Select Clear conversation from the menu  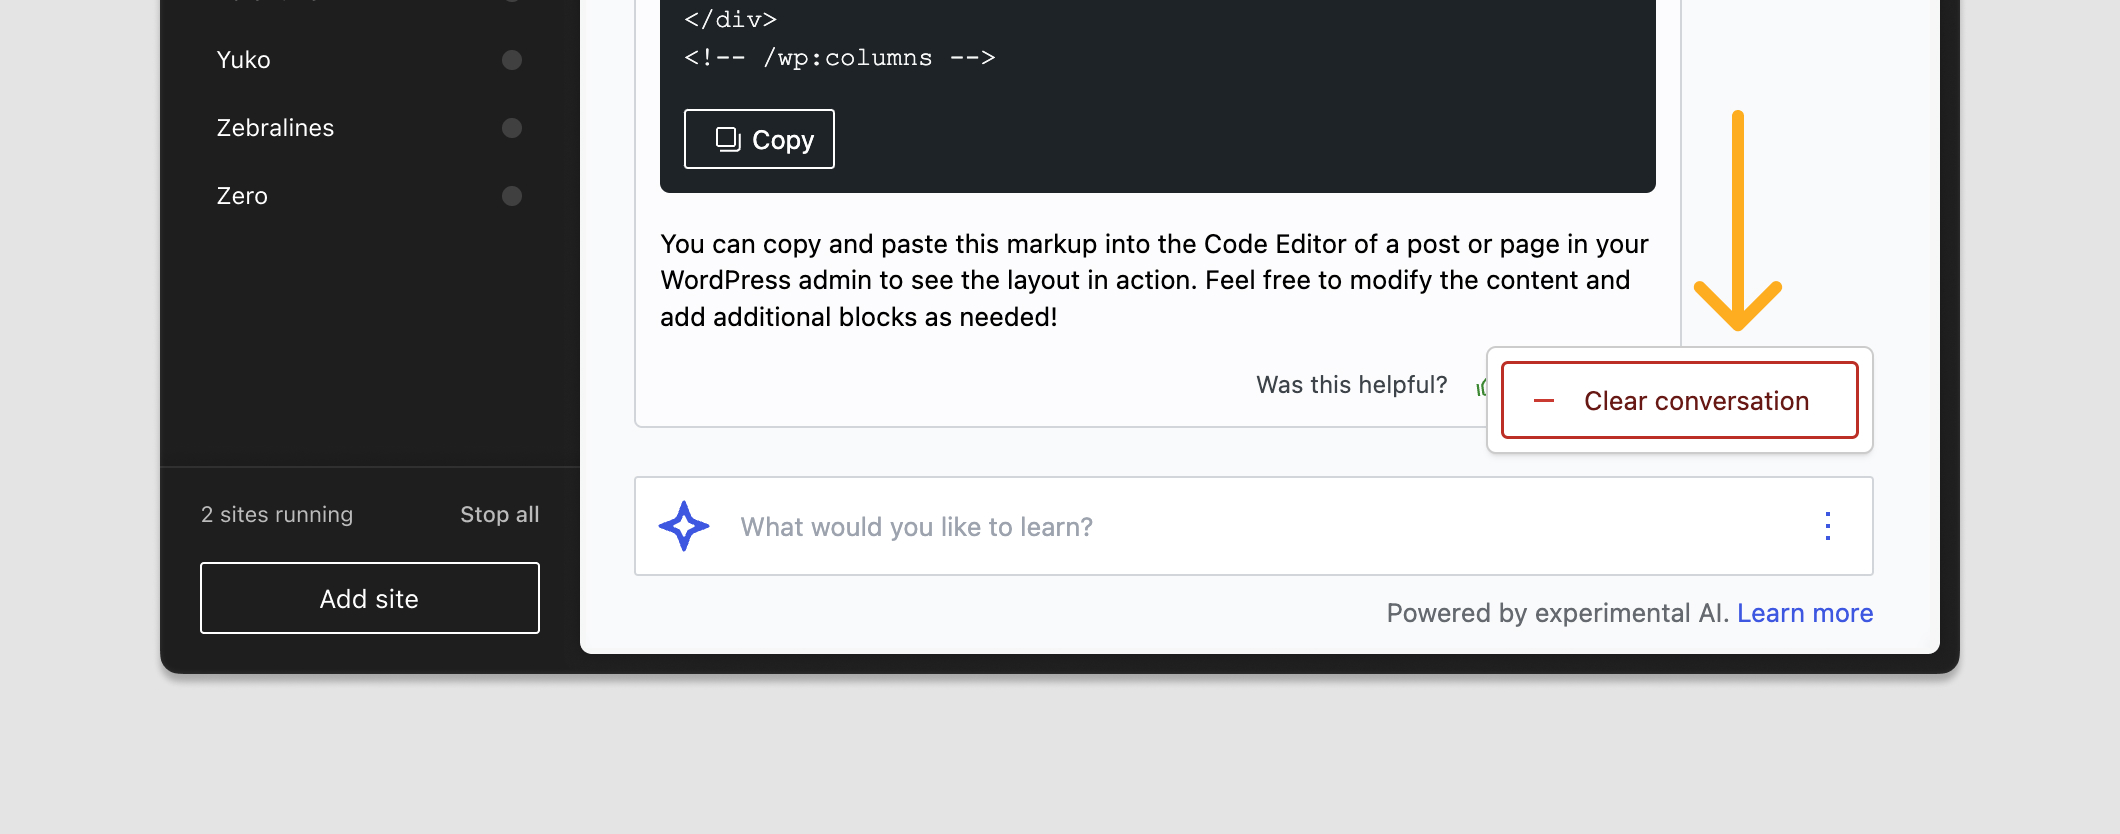(1695, 400)
